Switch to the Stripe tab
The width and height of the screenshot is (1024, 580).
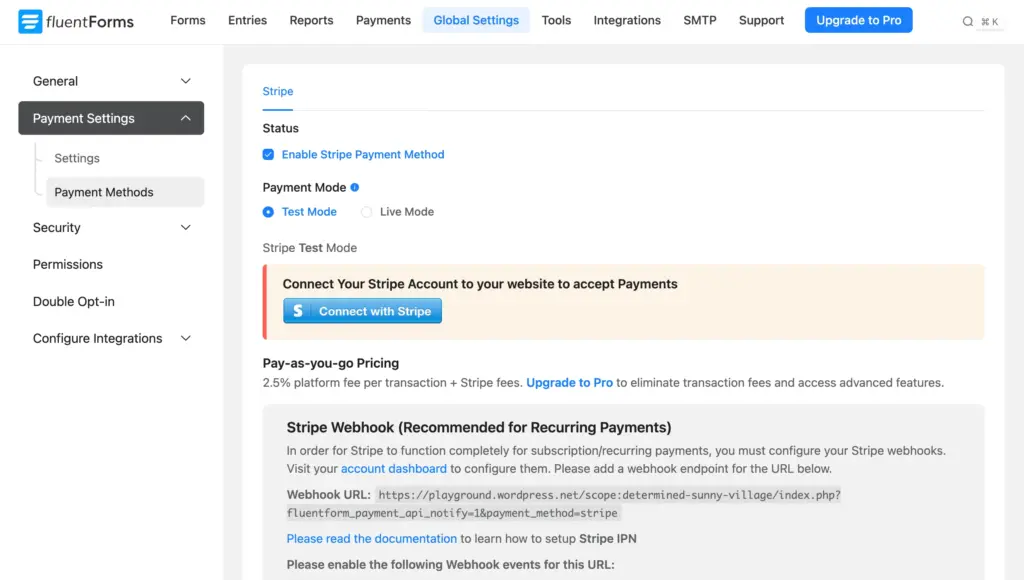click(x=277, y=91)
